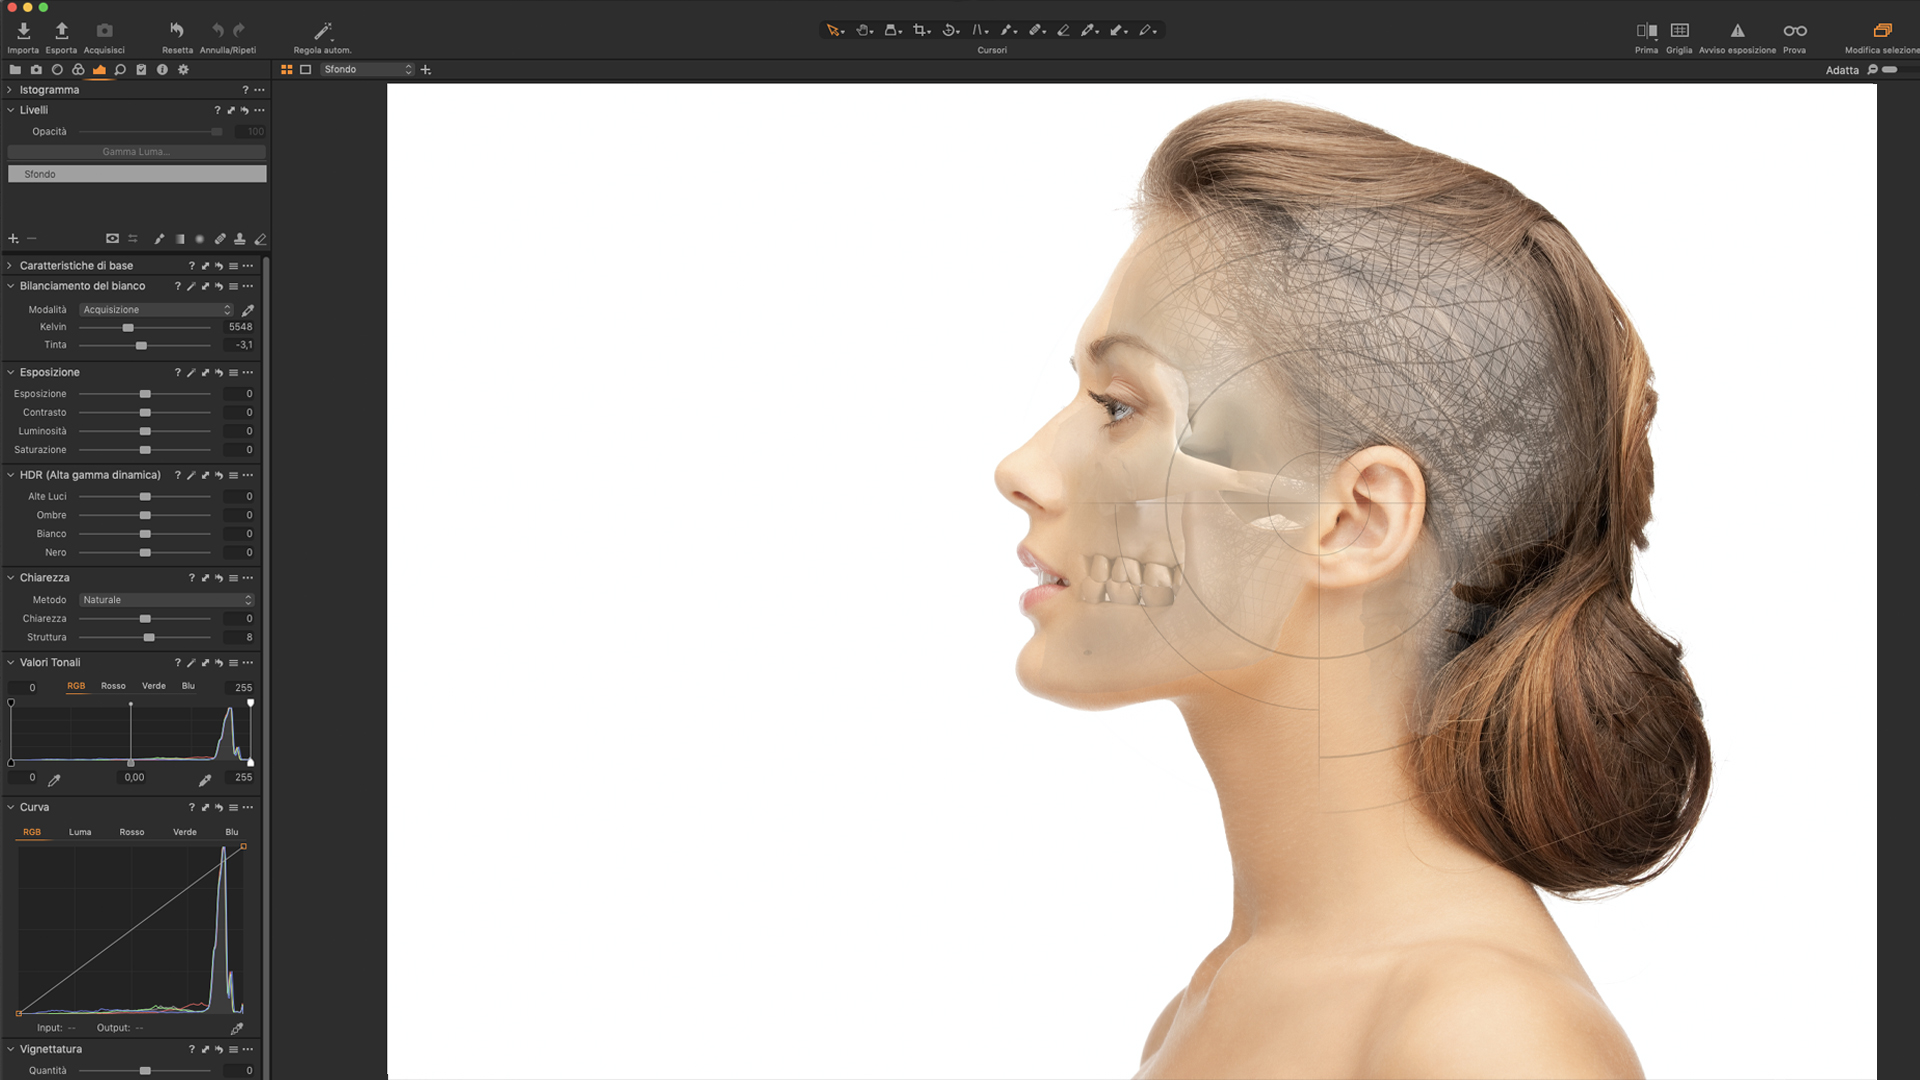Switch viewer to multi-view grid
Image resolution: width=1920 pixels, height=1080 pixels.
tap(287, 70)
